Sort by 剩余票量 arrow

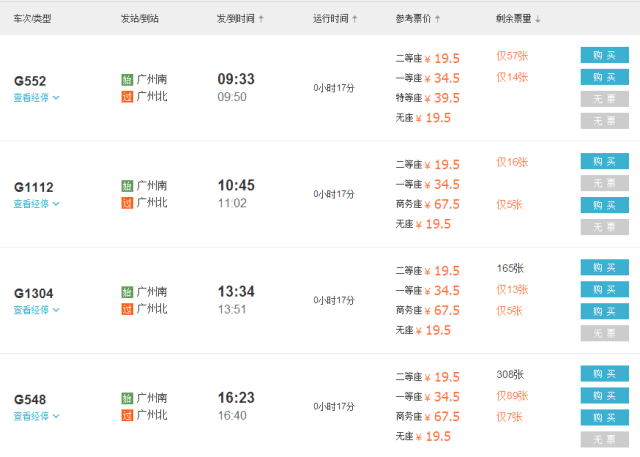tap(538, 19)
